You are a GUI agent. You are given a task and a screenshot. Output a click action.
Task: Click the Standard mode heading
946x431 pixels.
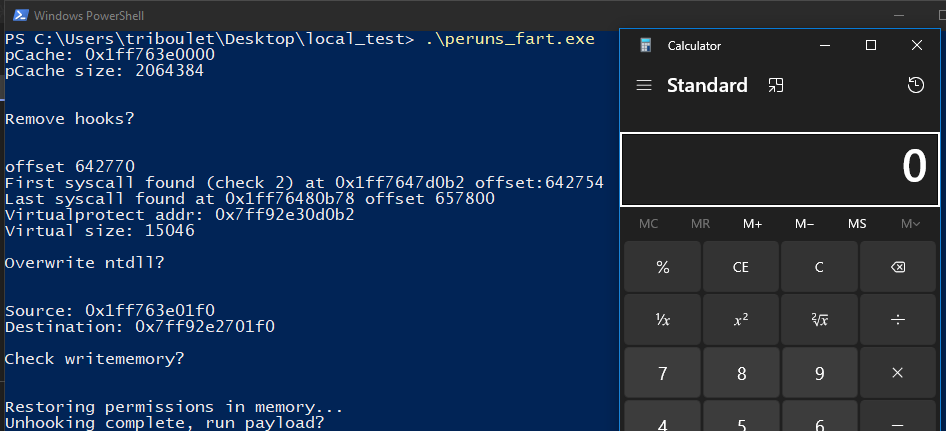tap(707, 86)
